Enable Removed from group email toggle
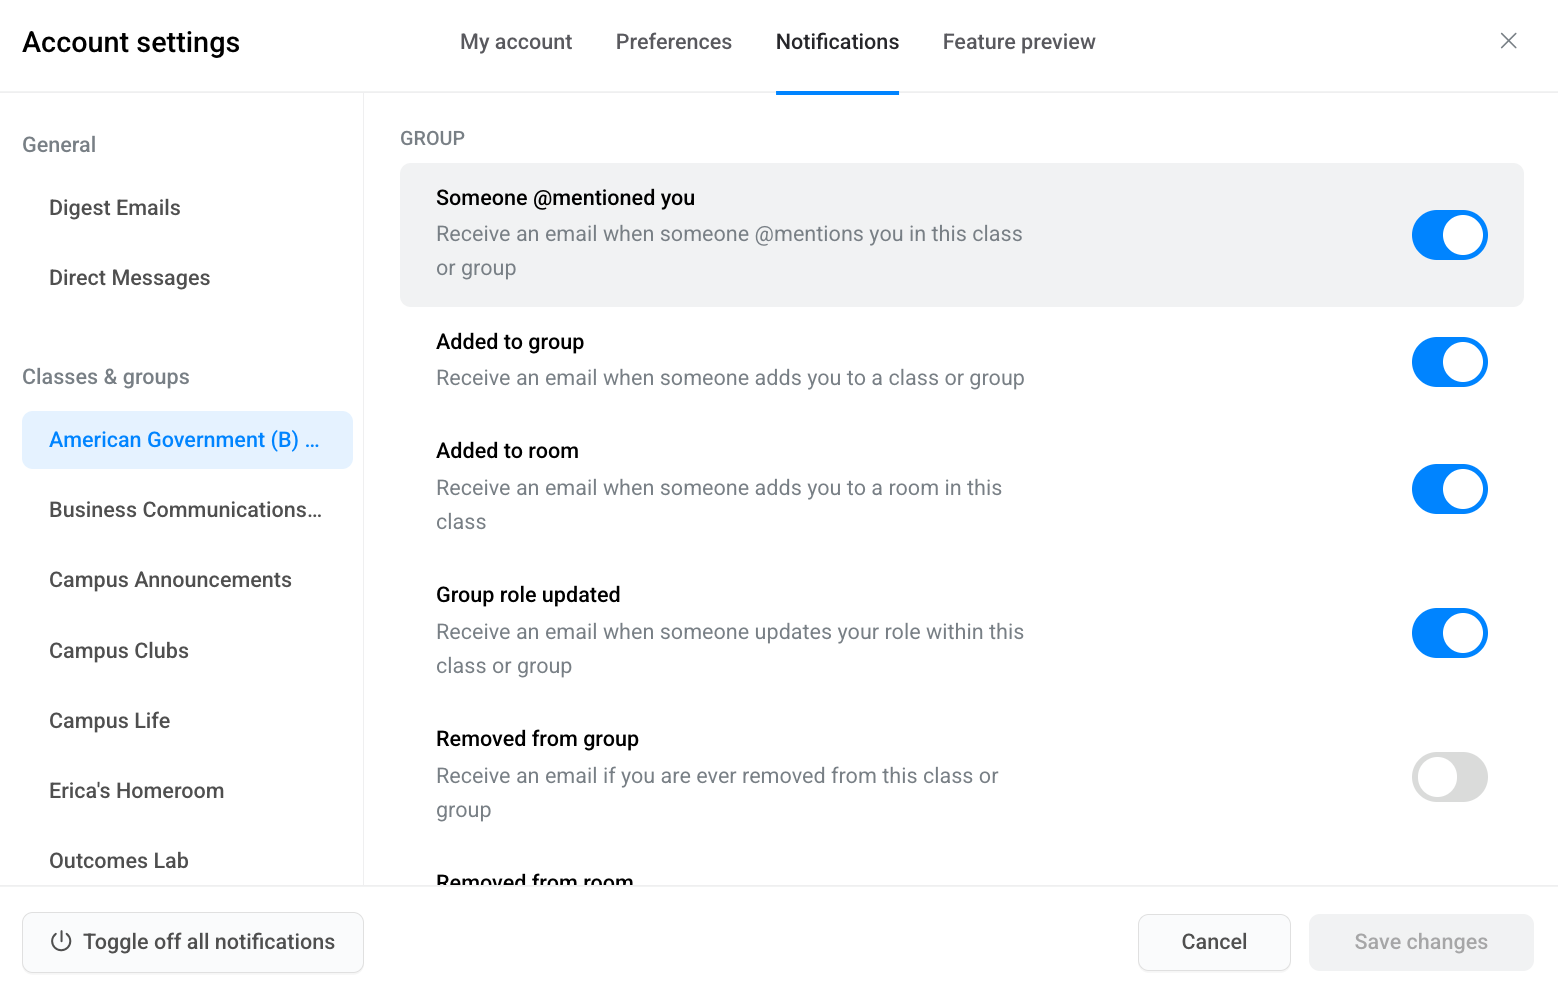This screenshot has width=1558, height=992. [x=1449, y=777]
